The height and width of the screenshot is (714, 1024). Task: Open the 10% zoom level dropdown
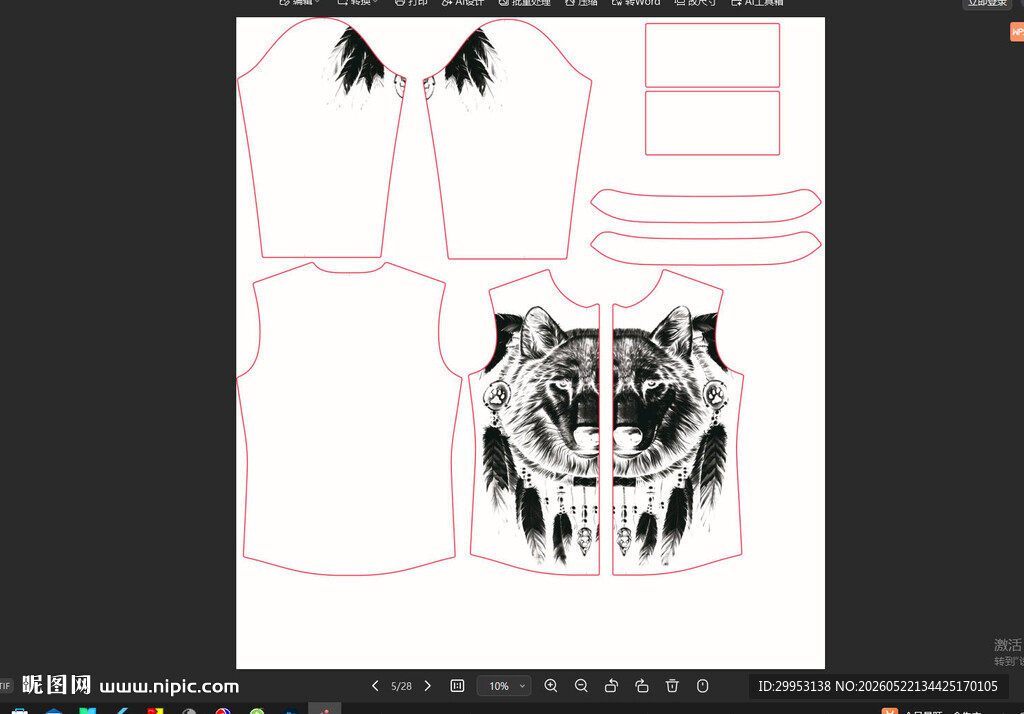click(504, 686)
